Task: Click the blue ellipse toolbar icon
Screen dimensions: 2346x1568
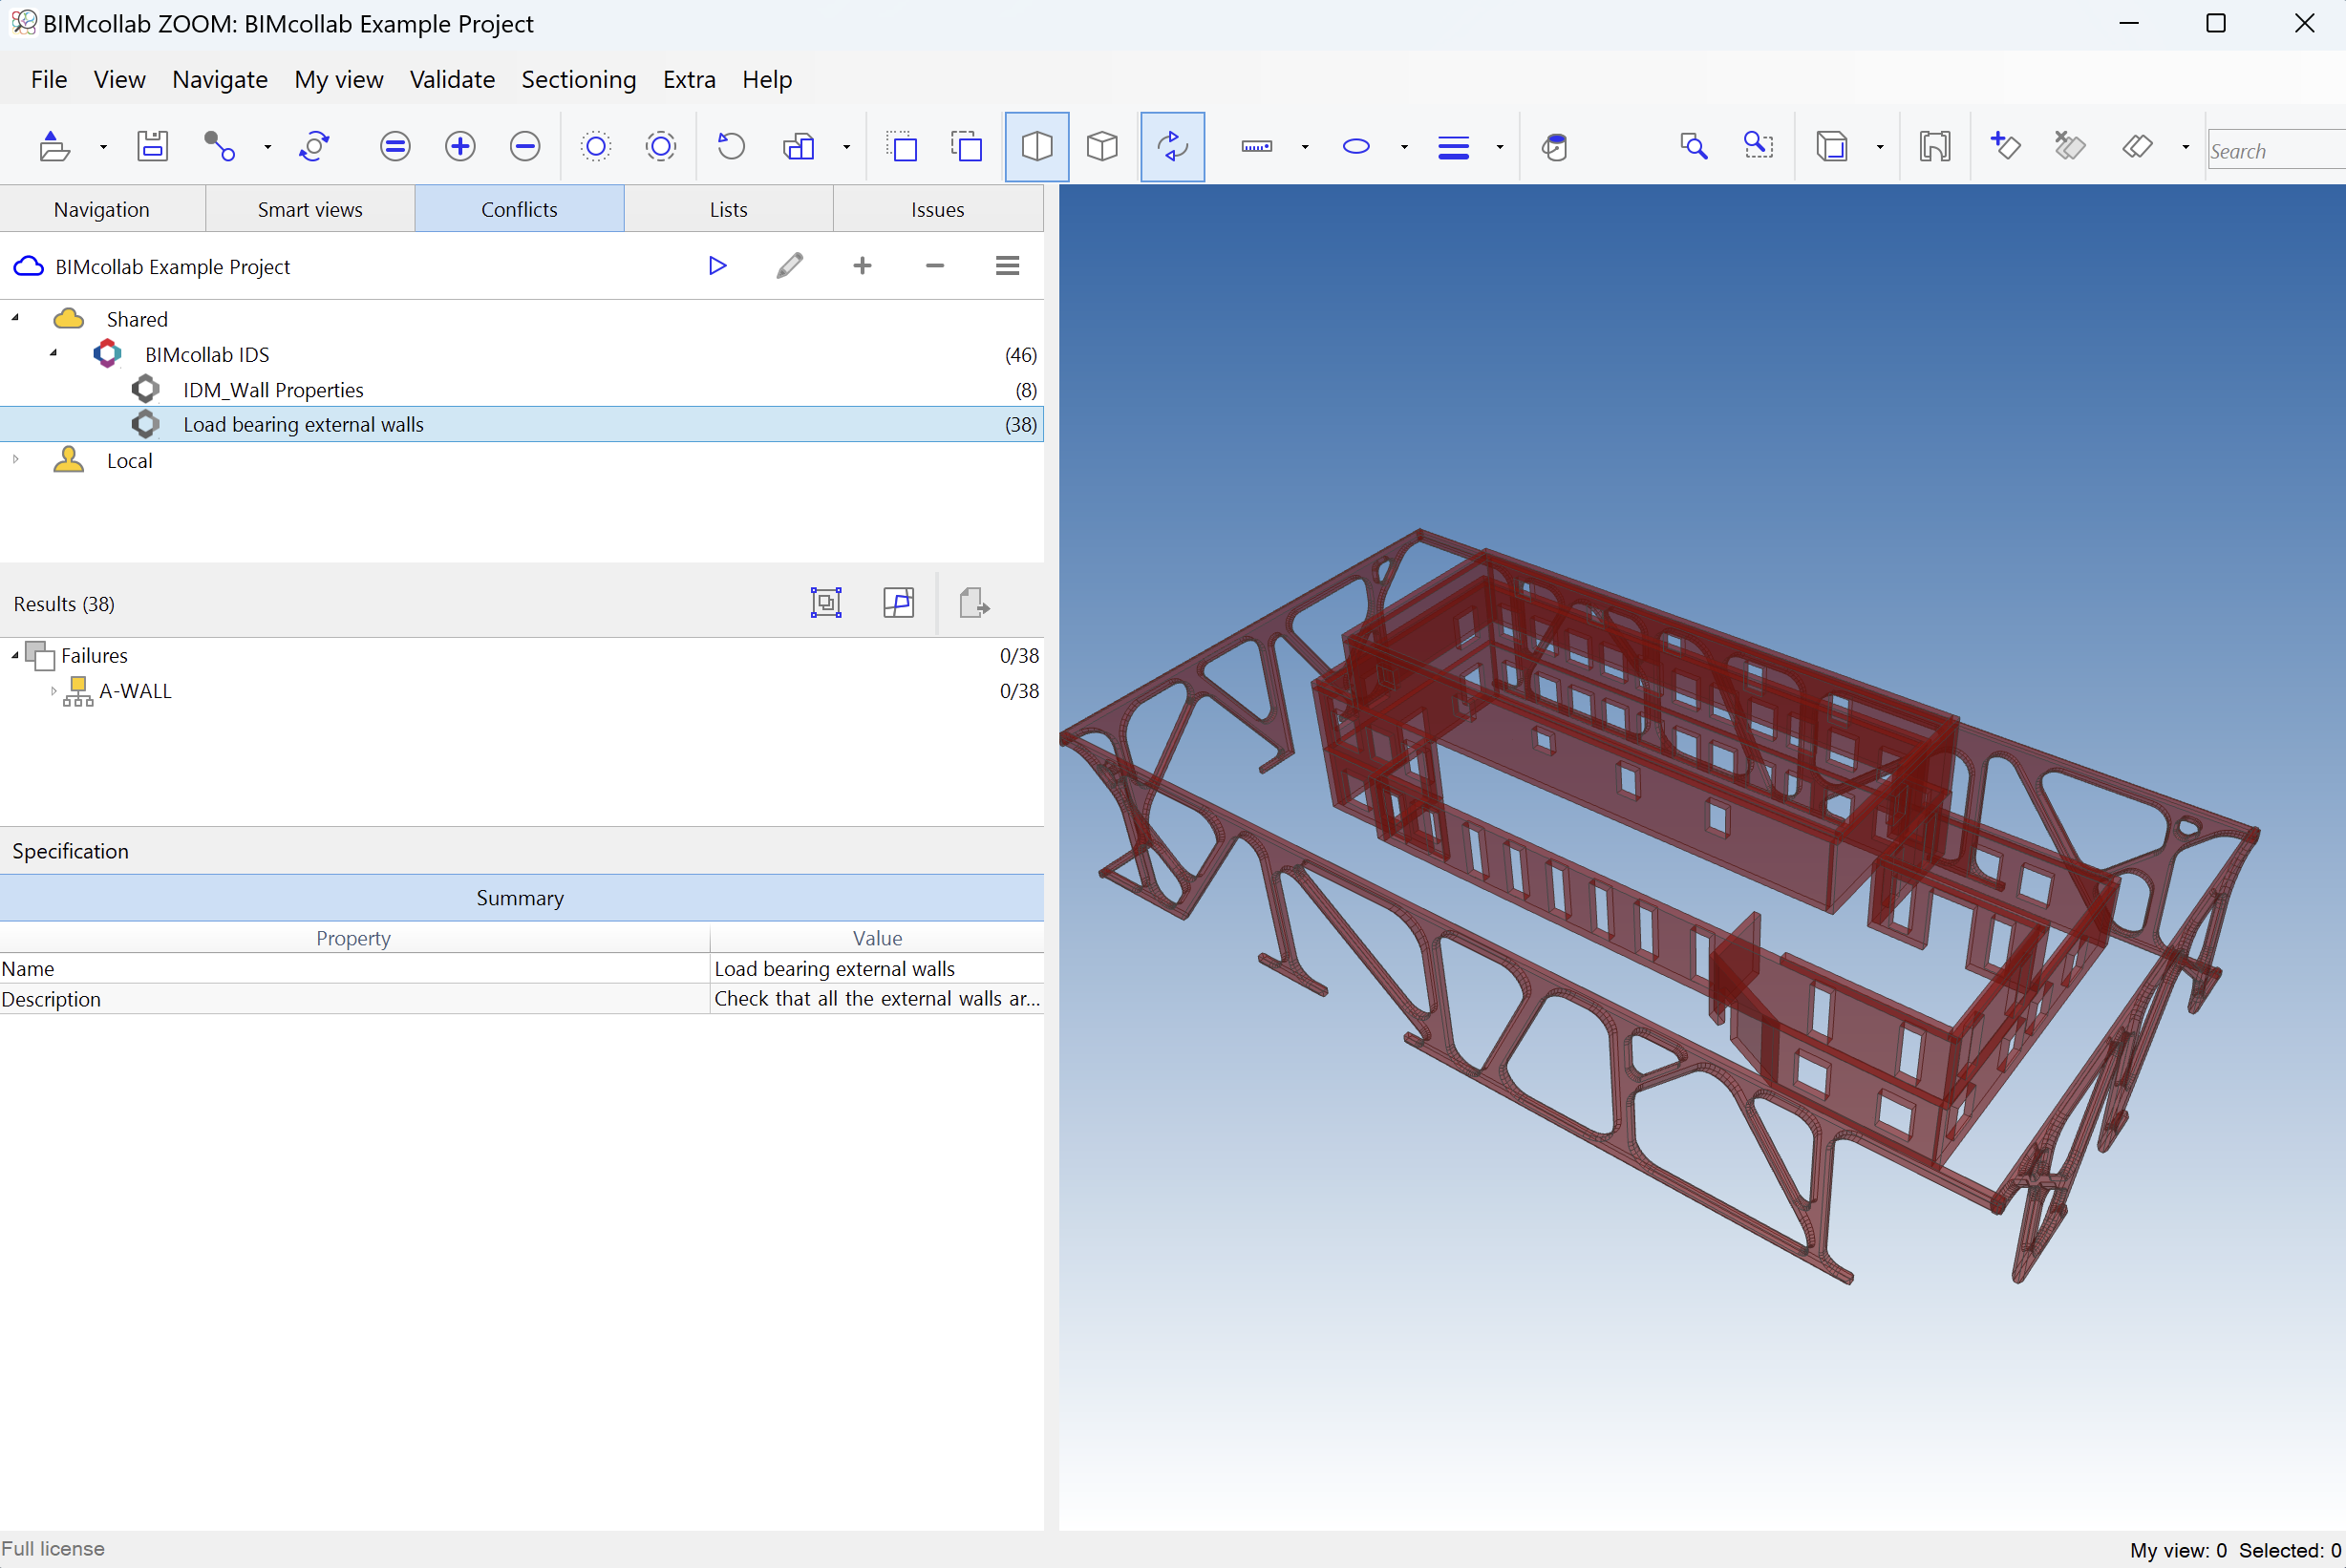Action: pos(1356,147)
